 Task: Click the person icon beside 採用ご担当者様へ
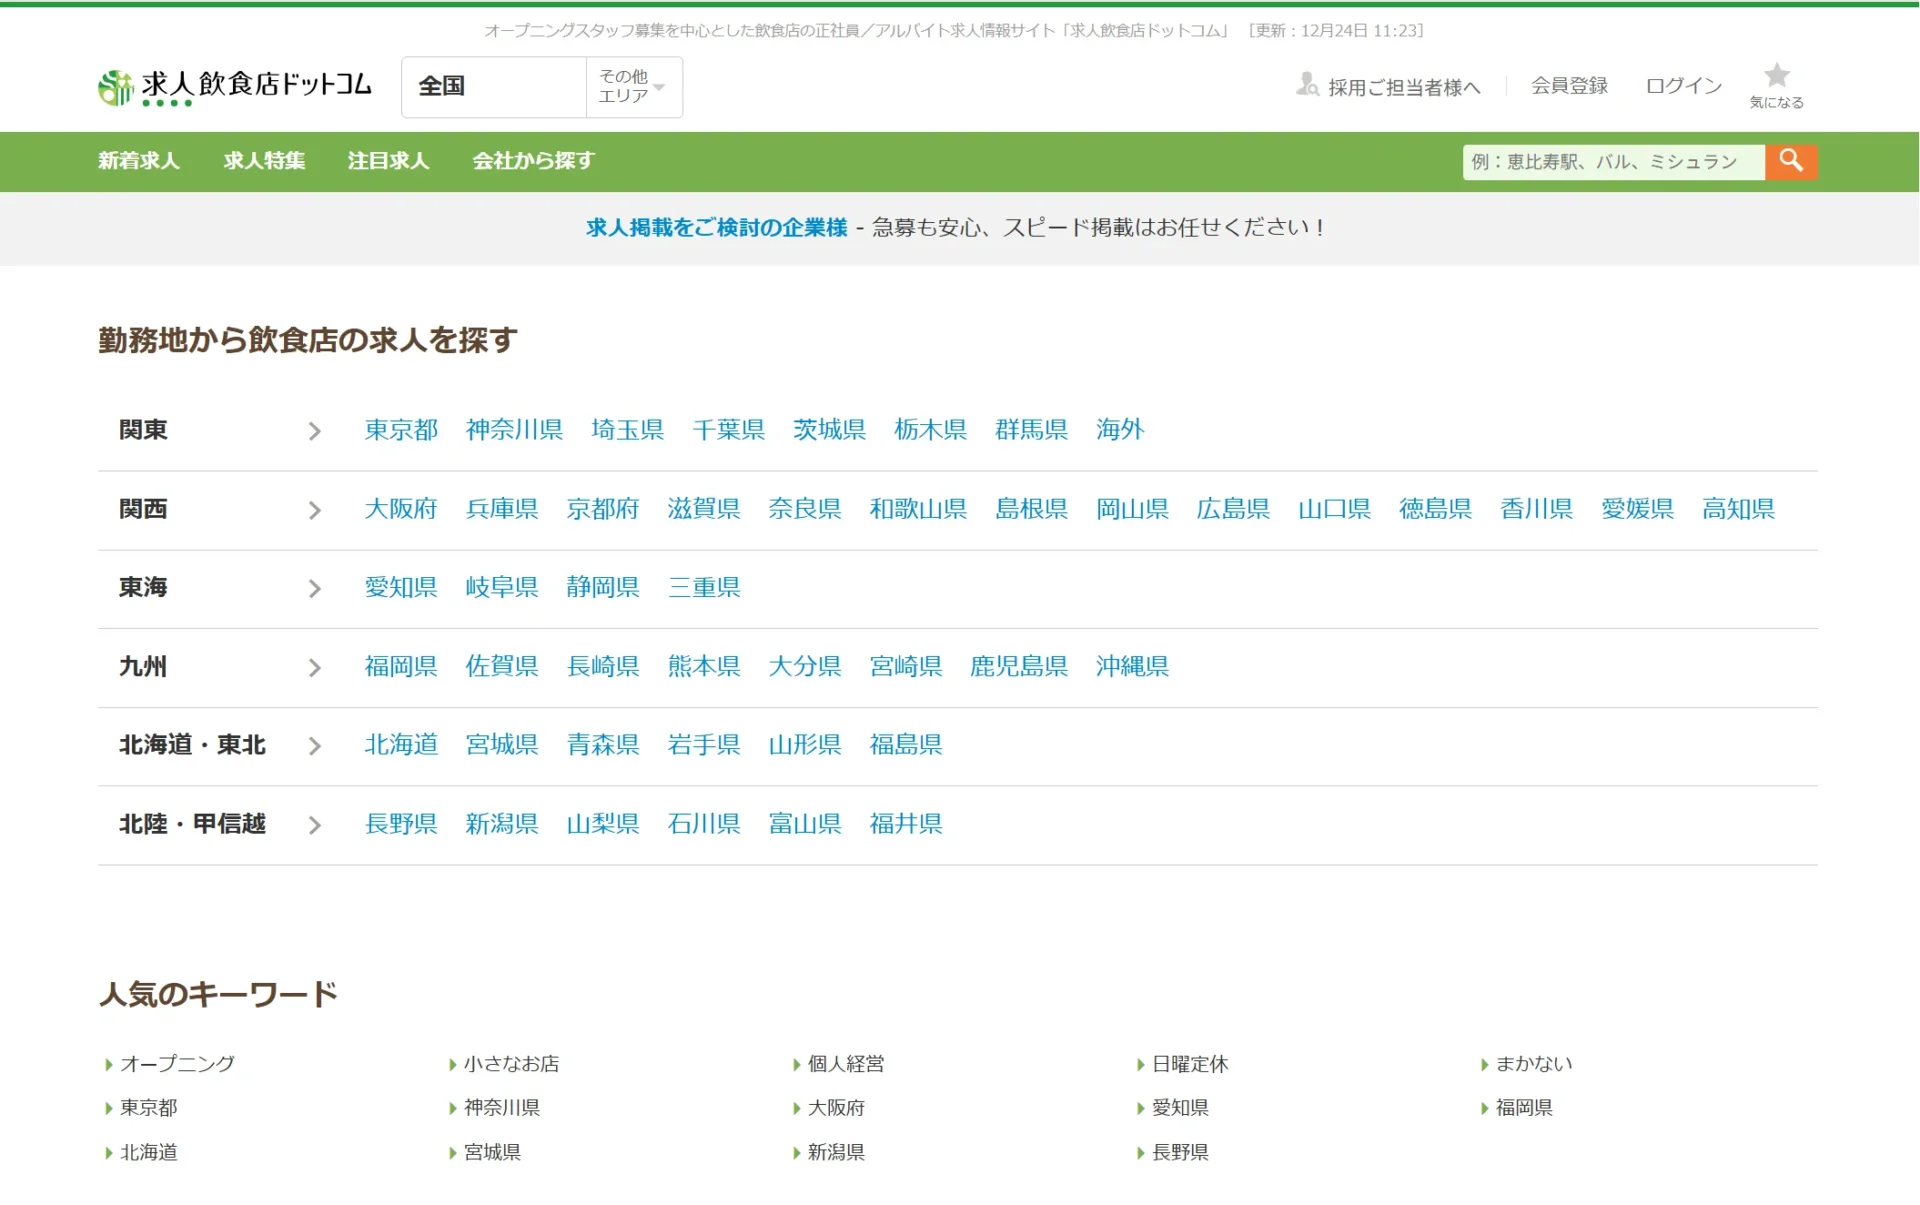coord(1306,85)
